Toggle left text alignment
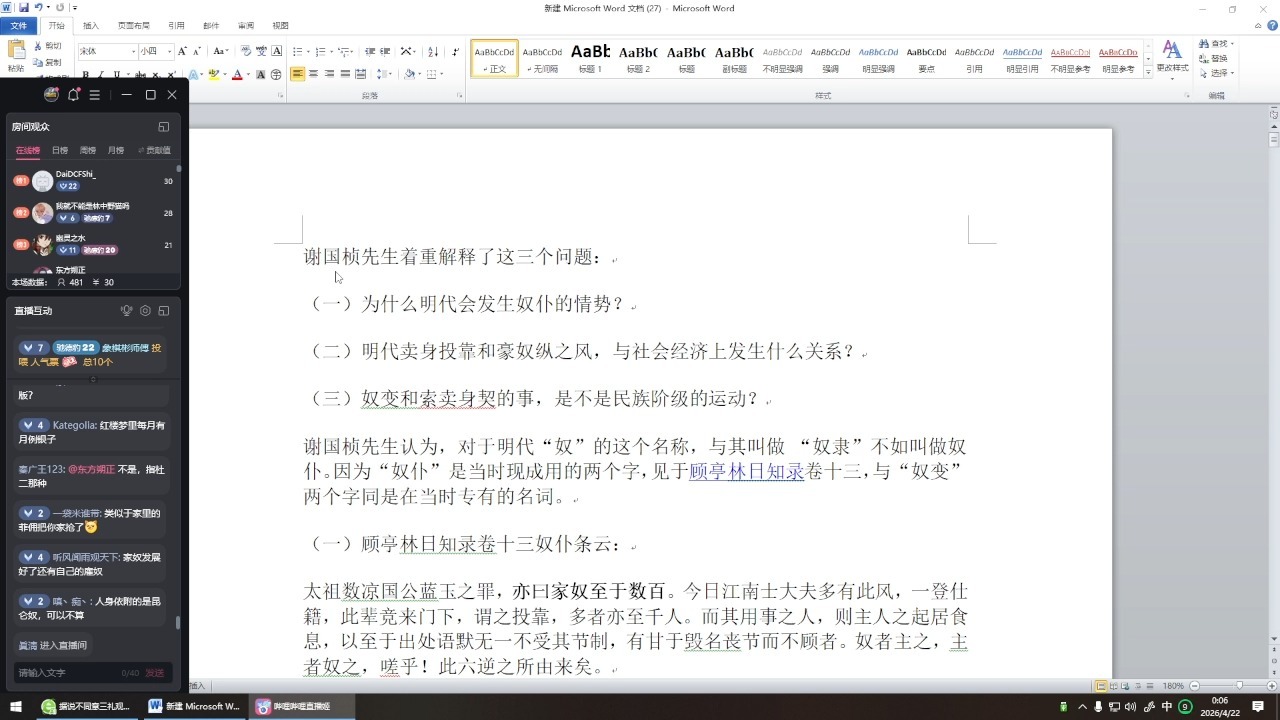Screen dimensions: 1280x720 (x=297, y=74)
